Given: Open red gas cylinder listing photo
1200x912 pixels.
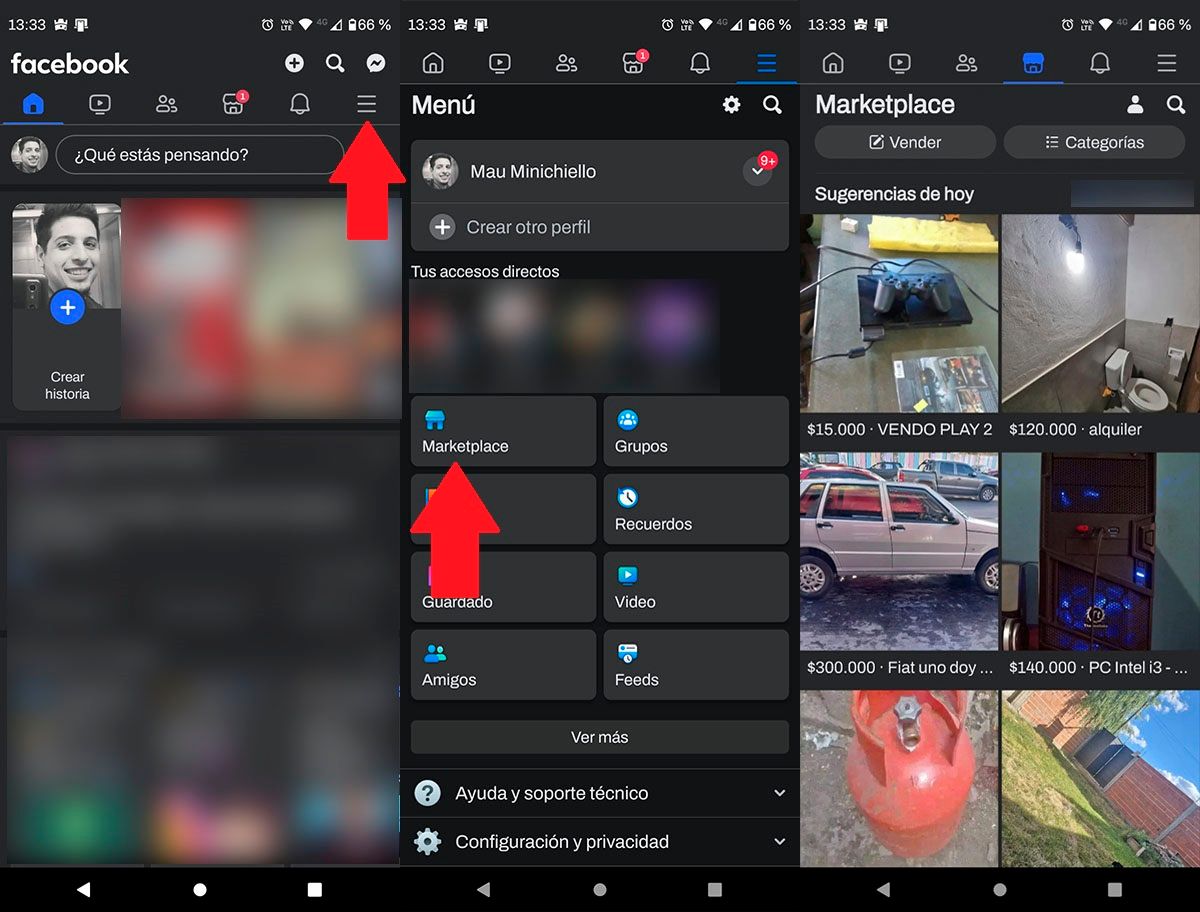Looking at the screenshot, I should (x=899, y=778).
